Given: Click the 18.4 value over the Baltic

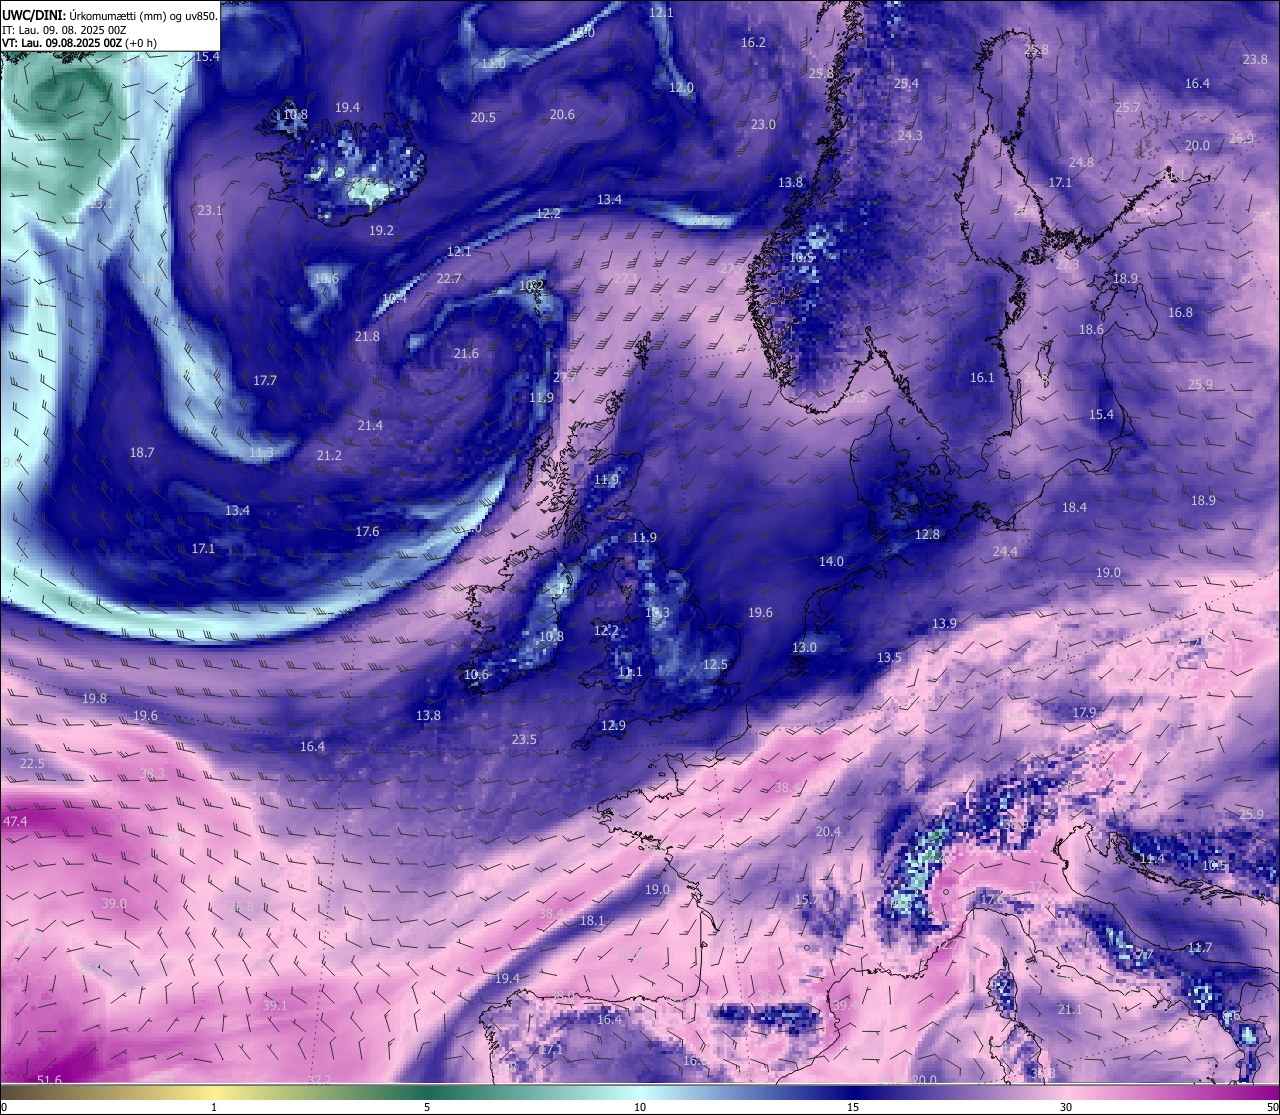Looking at the screenshot, I should (x=1074, y=508).
